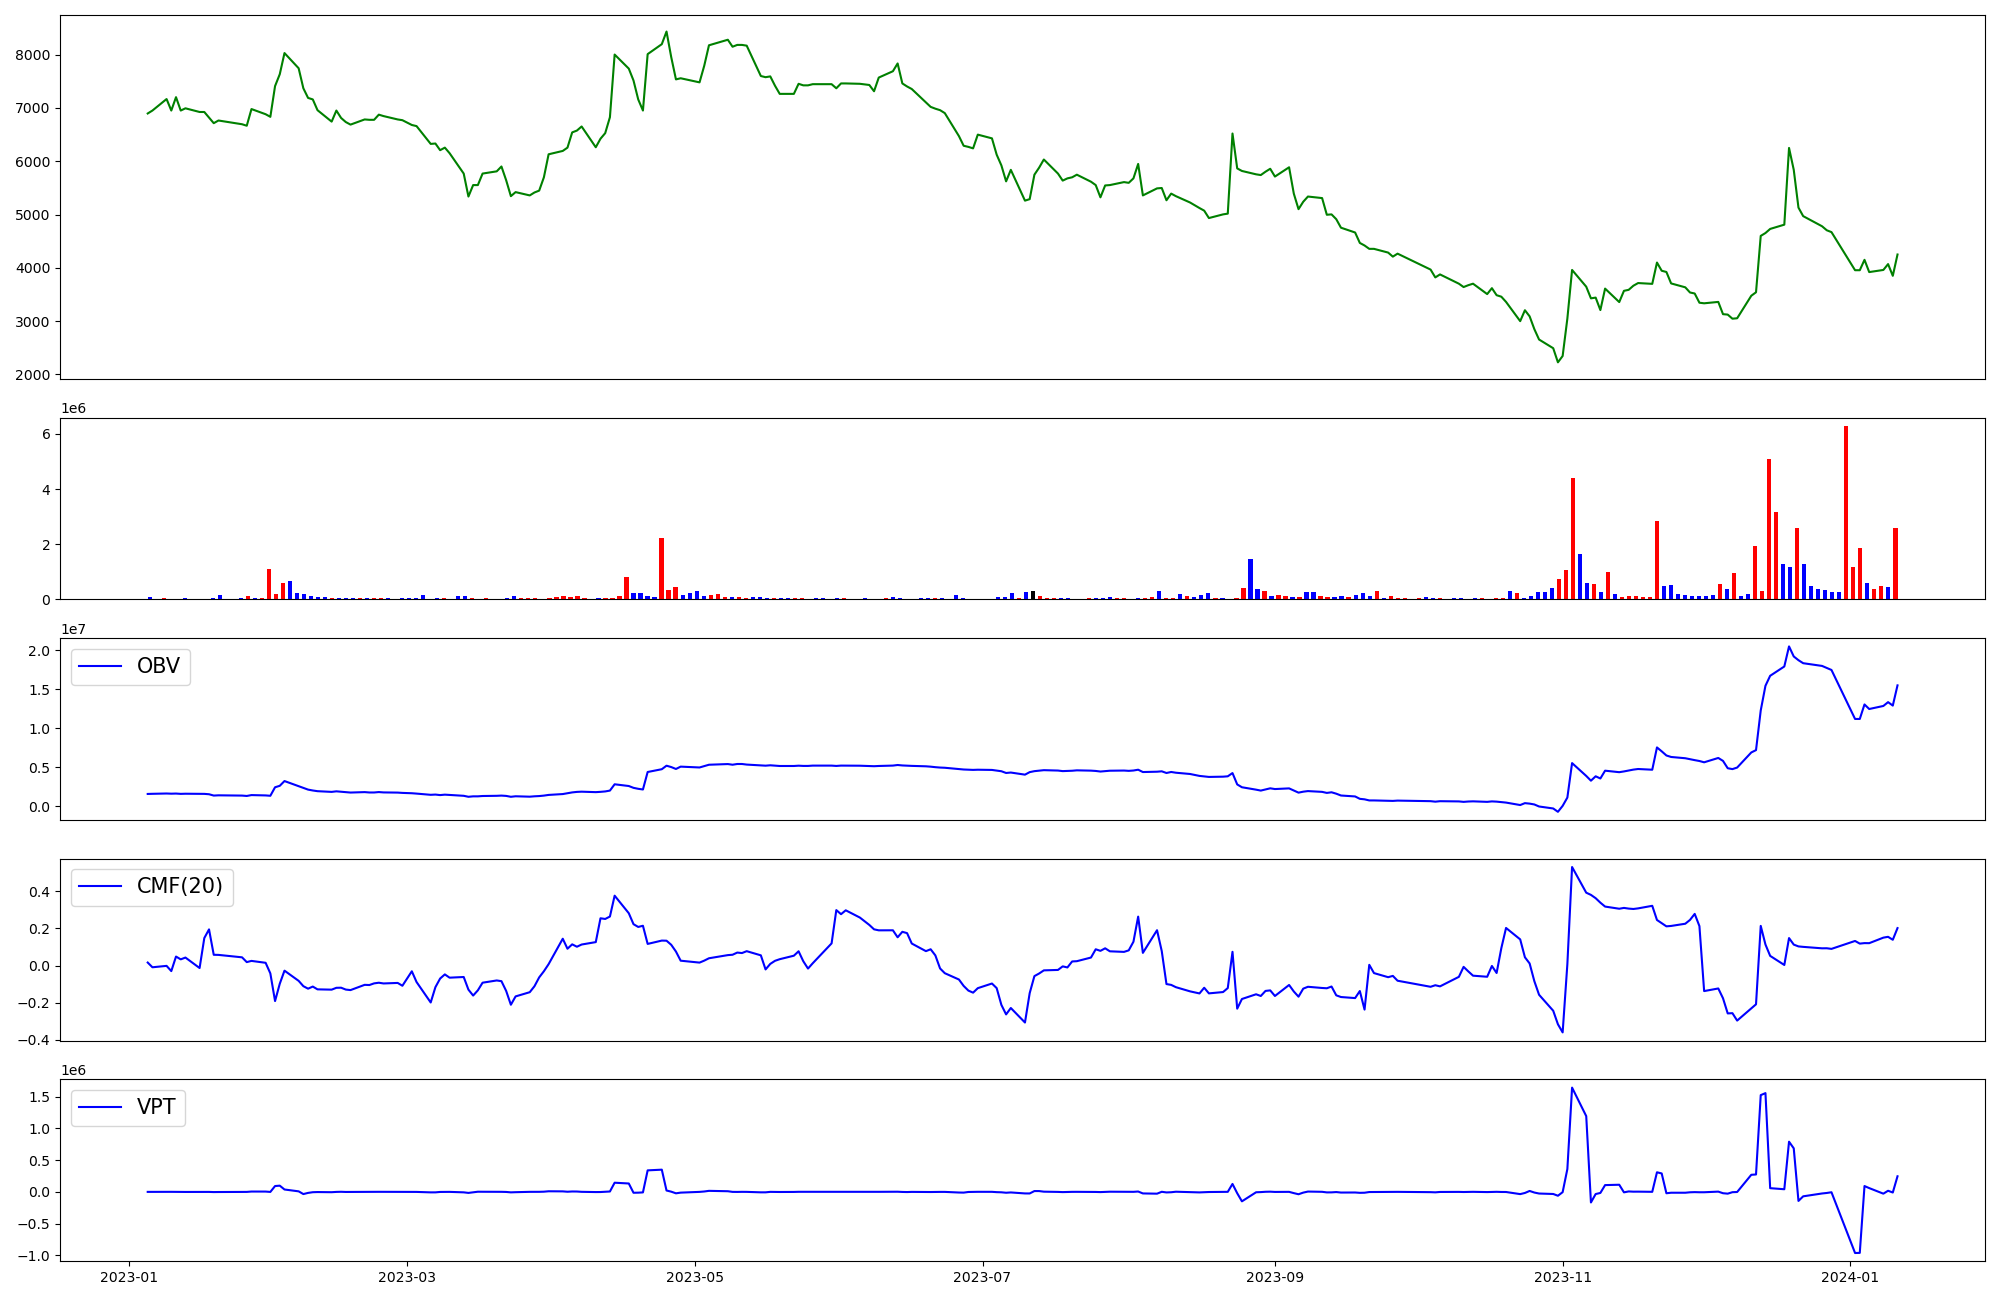The image size is (2000, 1300).
Task: Click the 6000 price axis tick label
Action: tap(33, 162)
